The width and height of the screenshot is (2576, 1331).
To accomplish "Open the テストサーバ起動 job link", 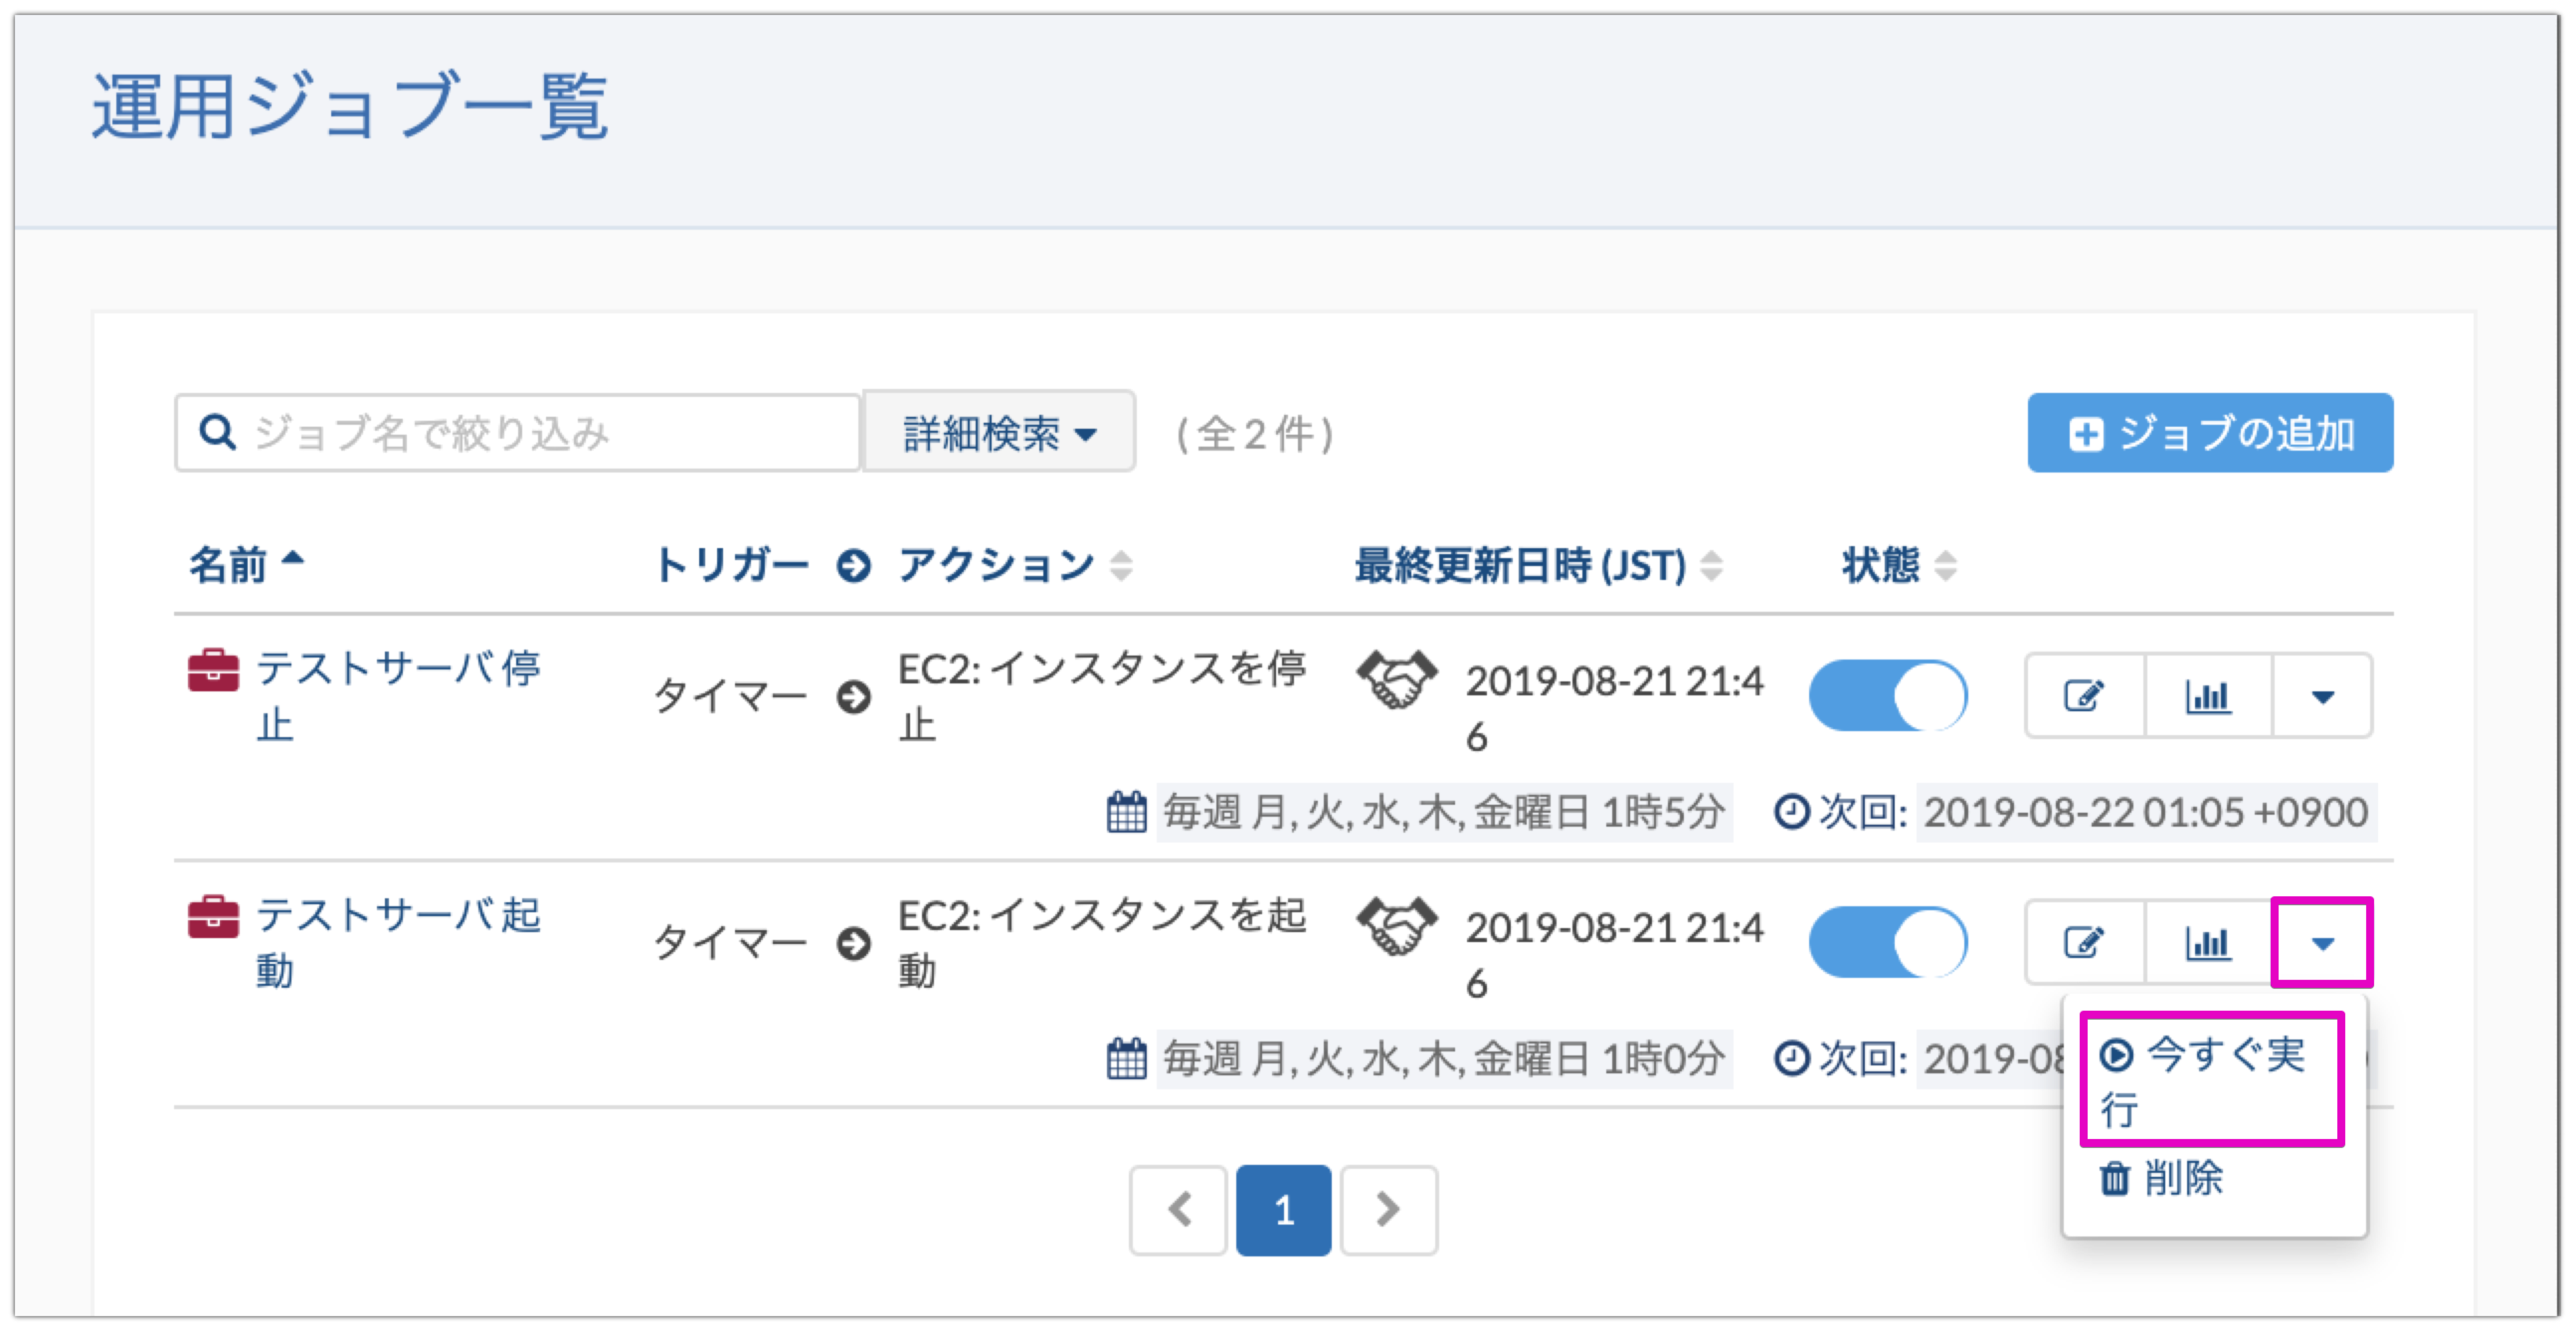I will tap(398, 943).
